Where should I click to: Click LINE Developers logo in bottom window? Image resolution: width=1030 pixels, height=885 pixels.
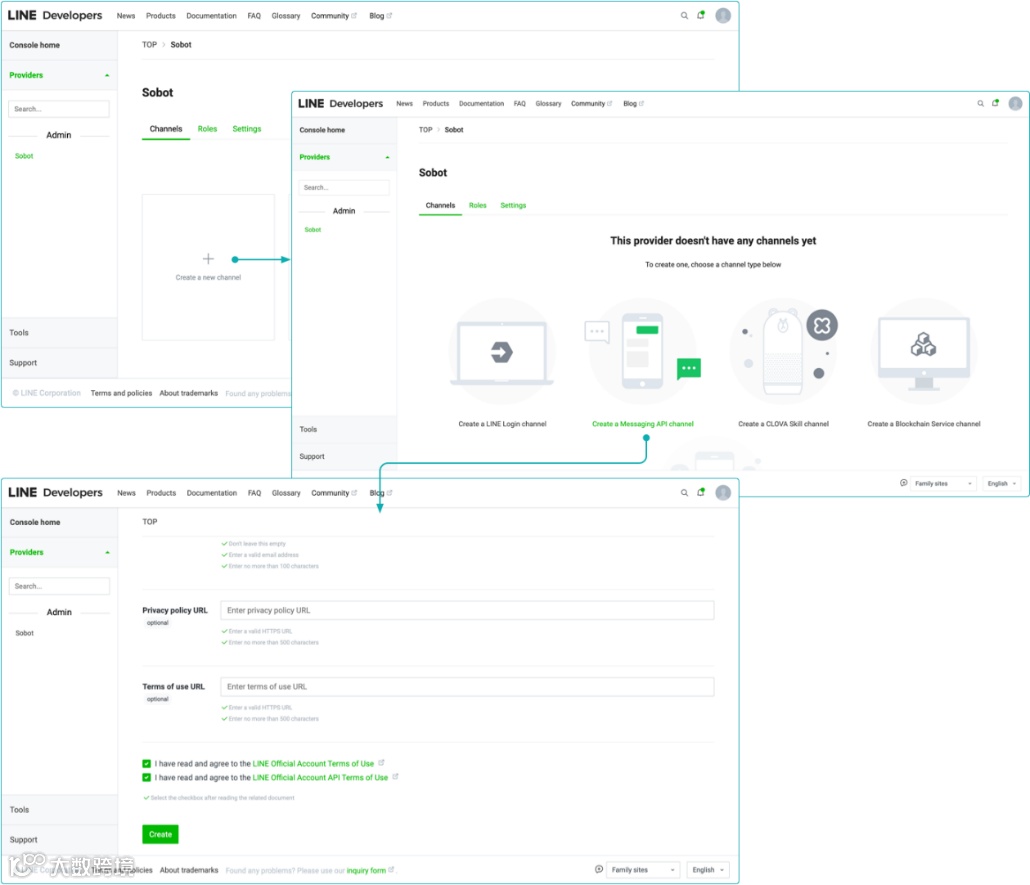coord(55,493)
